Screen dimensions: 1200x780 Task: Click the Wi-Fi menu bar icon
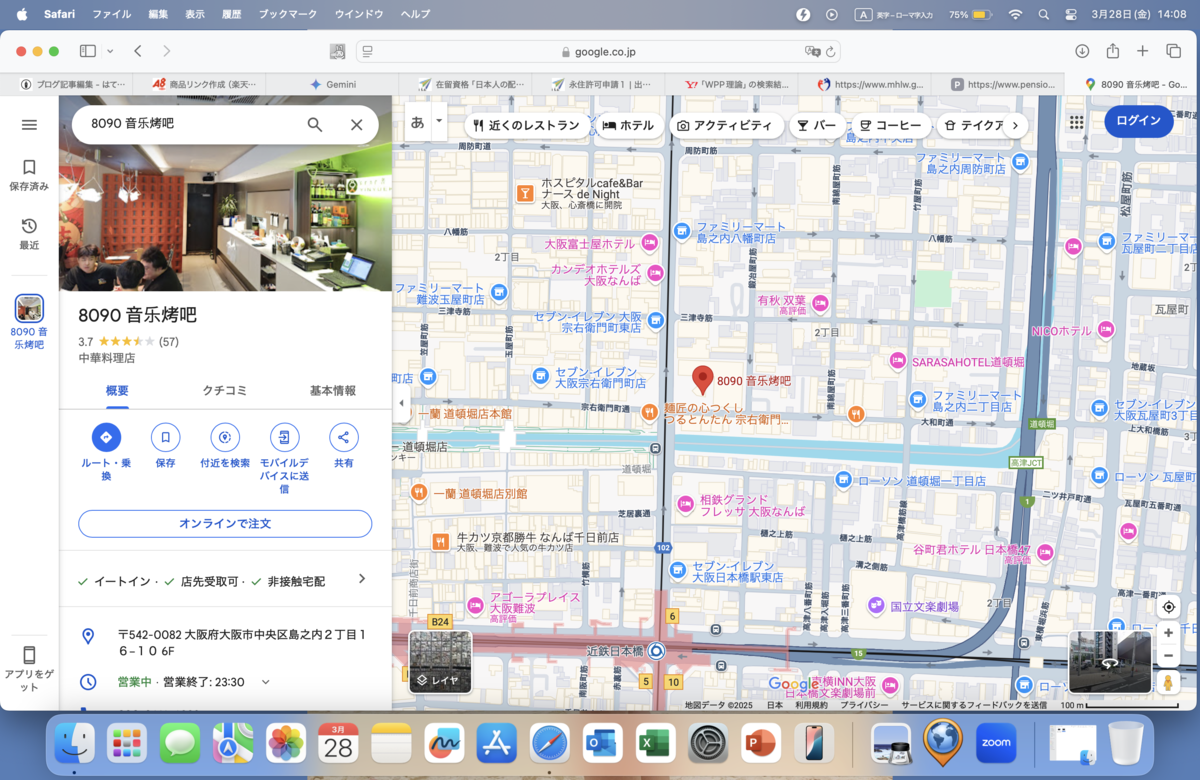1015,14
